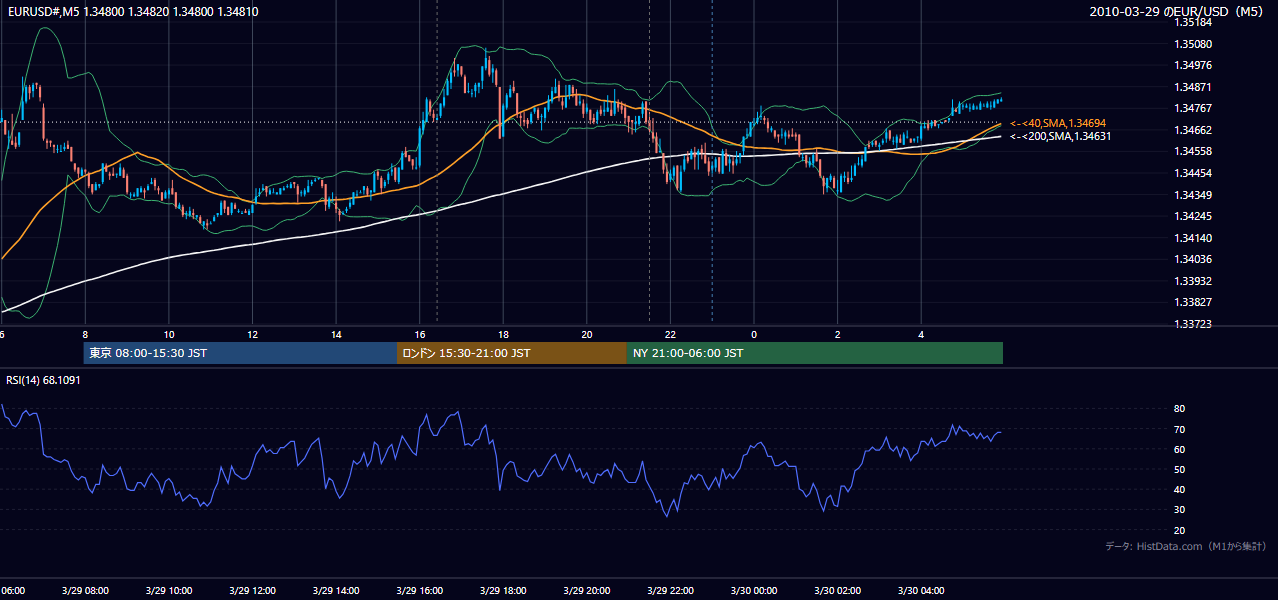This screenshot has height=600, width=1278.
Task: Click price axis label 1.34767
Action: [x=1193, y=108]
